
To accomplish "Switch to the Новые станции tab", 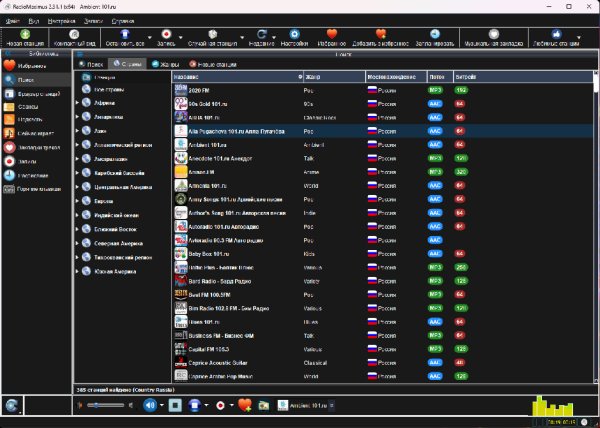I will 213,64.
